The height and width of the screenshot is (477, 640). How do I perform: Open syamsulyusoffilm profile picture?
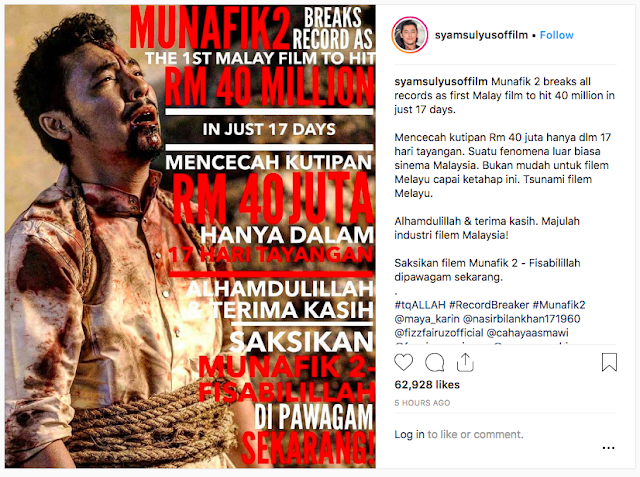410,35
